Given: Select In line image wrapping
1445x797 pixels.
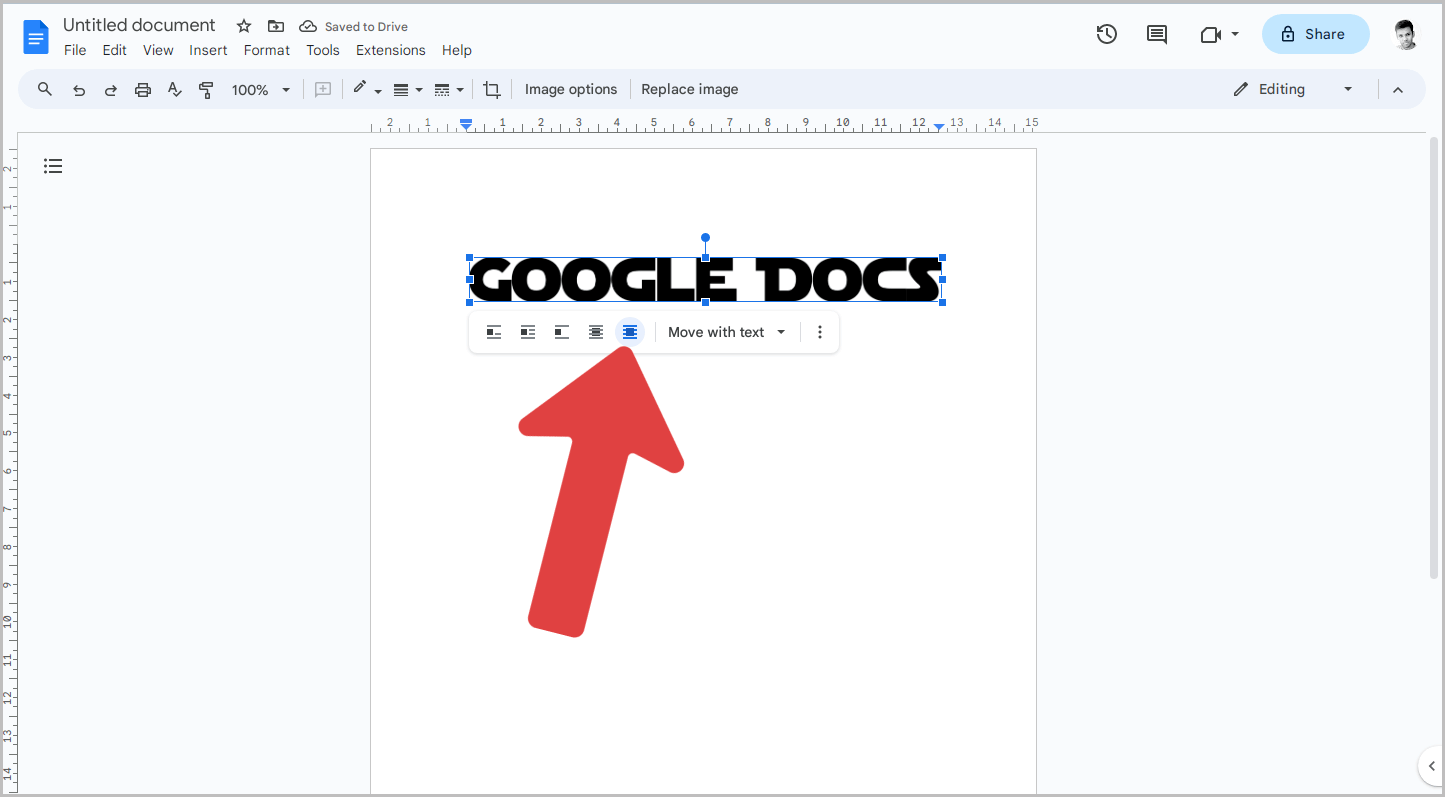Looking at the screenshot, I should click(494, 331).
